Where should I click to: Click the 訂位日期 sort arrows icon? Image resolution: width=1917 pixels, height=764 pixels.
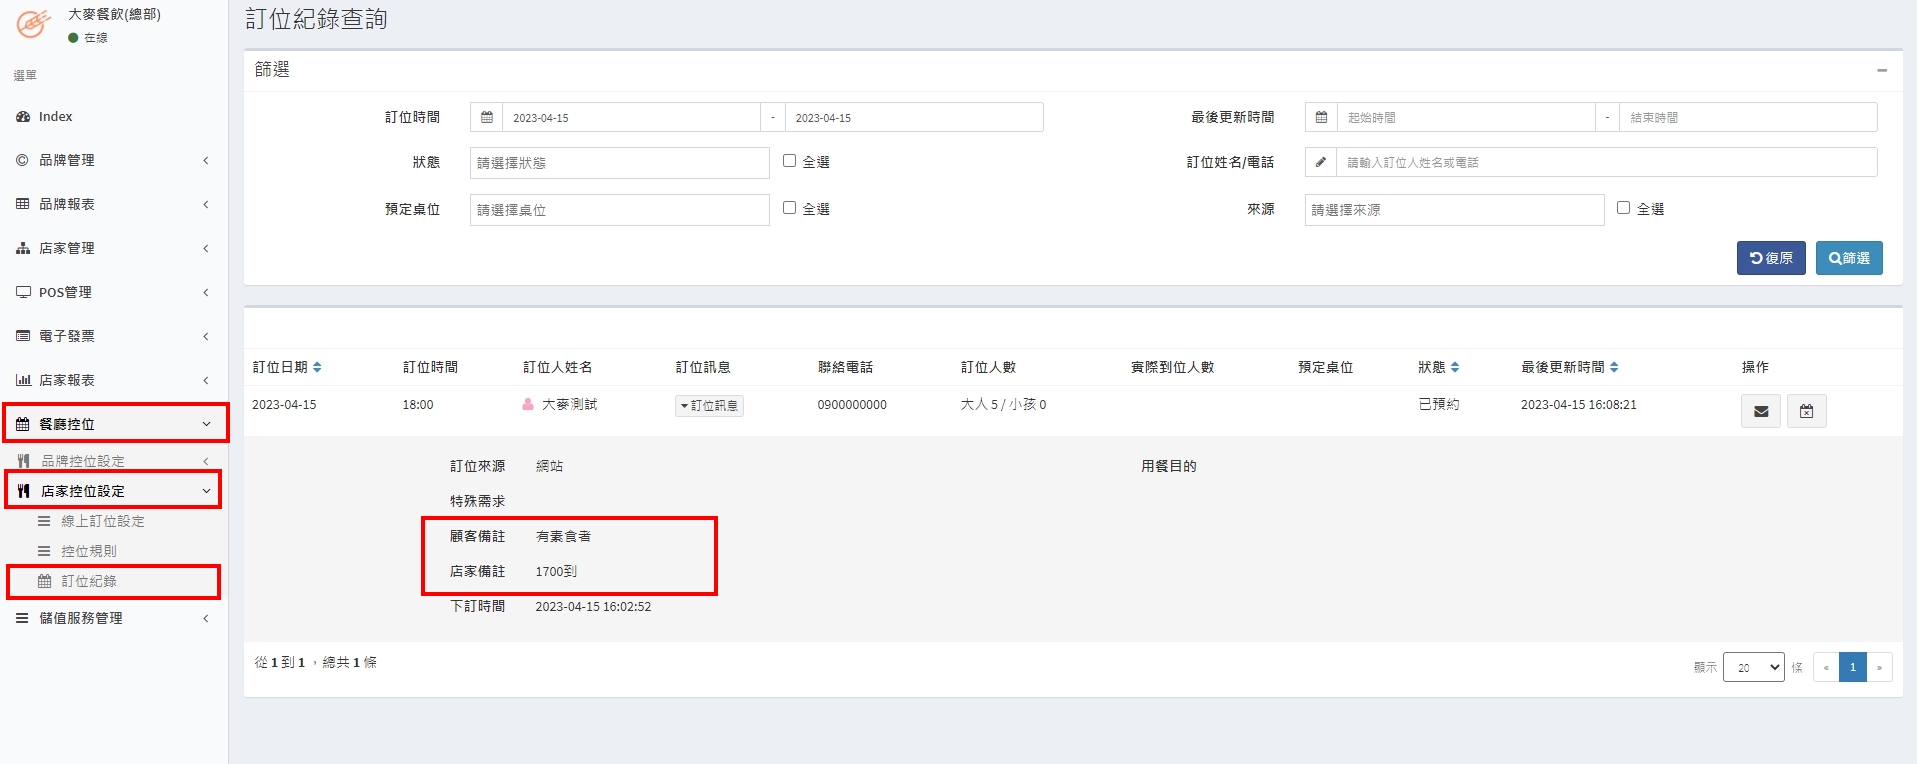pyautogui.click(x=317, y=367)
